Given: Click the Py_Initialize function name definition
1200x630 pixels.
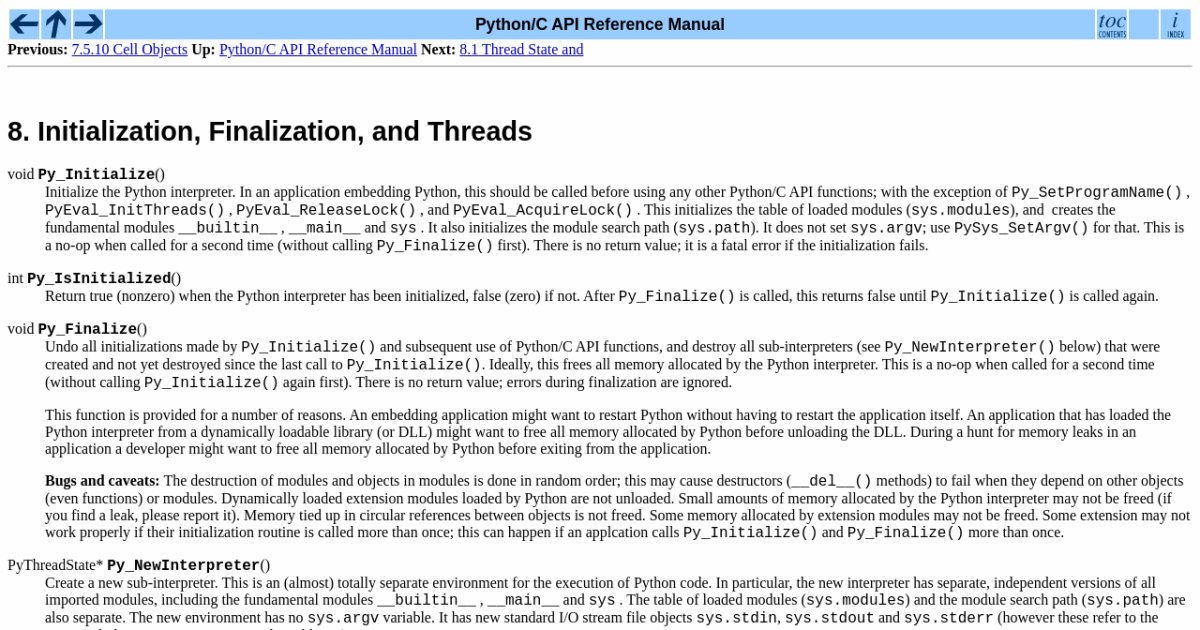Looking at the screenshot, I should [96, 174].
